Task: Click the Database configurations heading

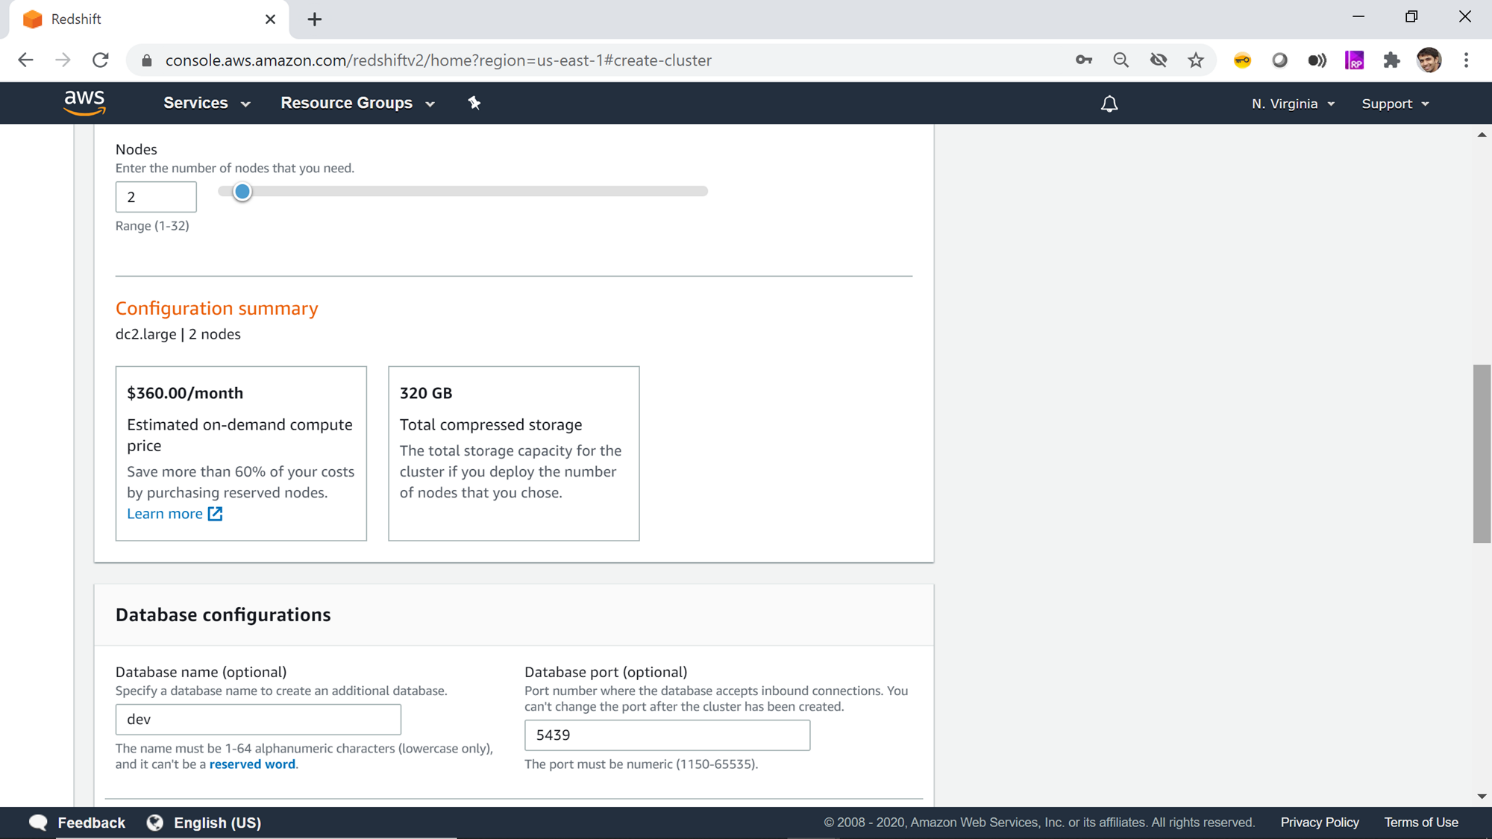Action: coord(223,615)
